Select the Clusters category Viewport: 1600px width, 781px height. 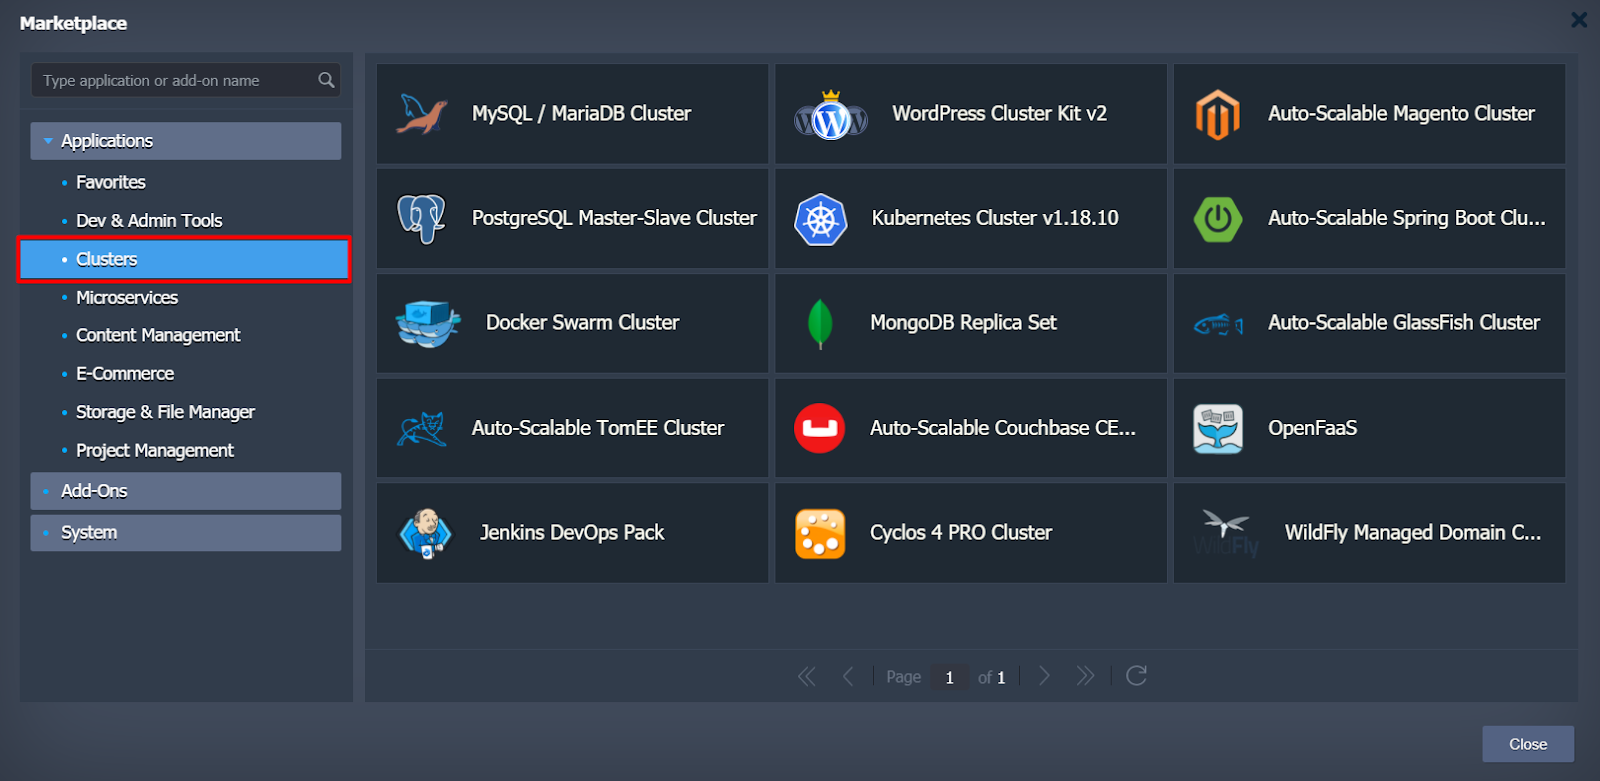184,259
